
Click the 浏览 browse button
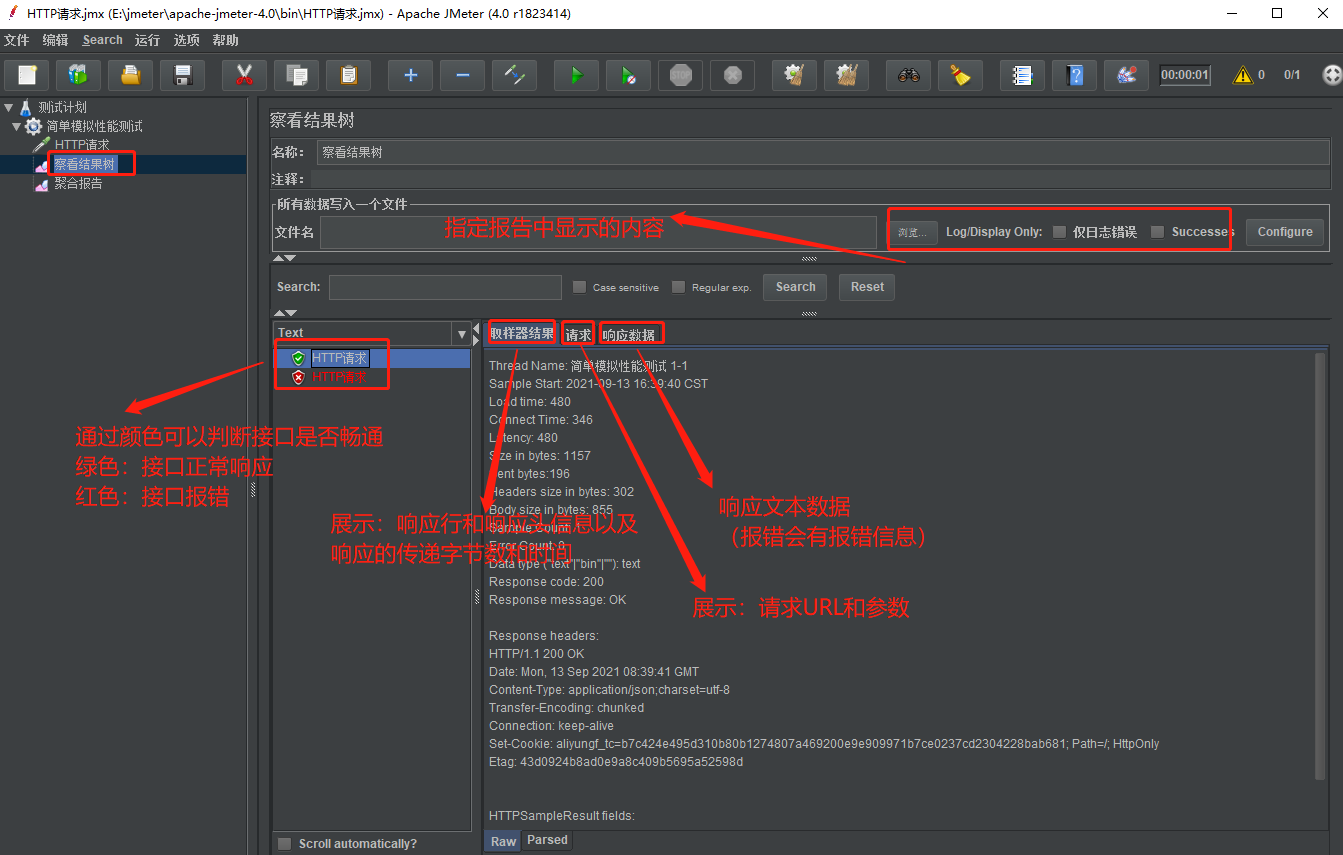[x=912, y=232]
